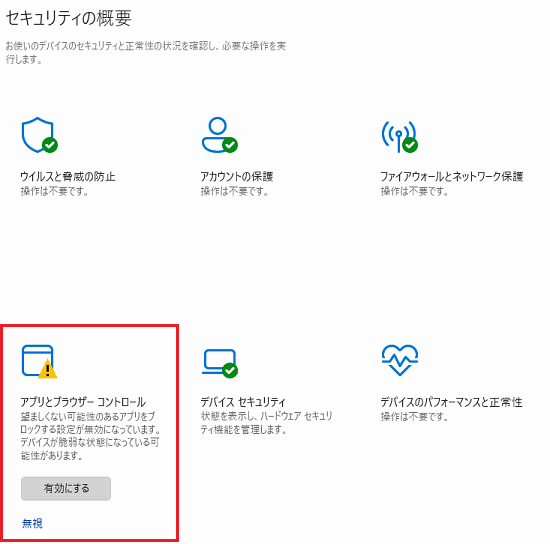Select the ファイアウォールとネットワーク保護 title

click(x=452, y=176)
